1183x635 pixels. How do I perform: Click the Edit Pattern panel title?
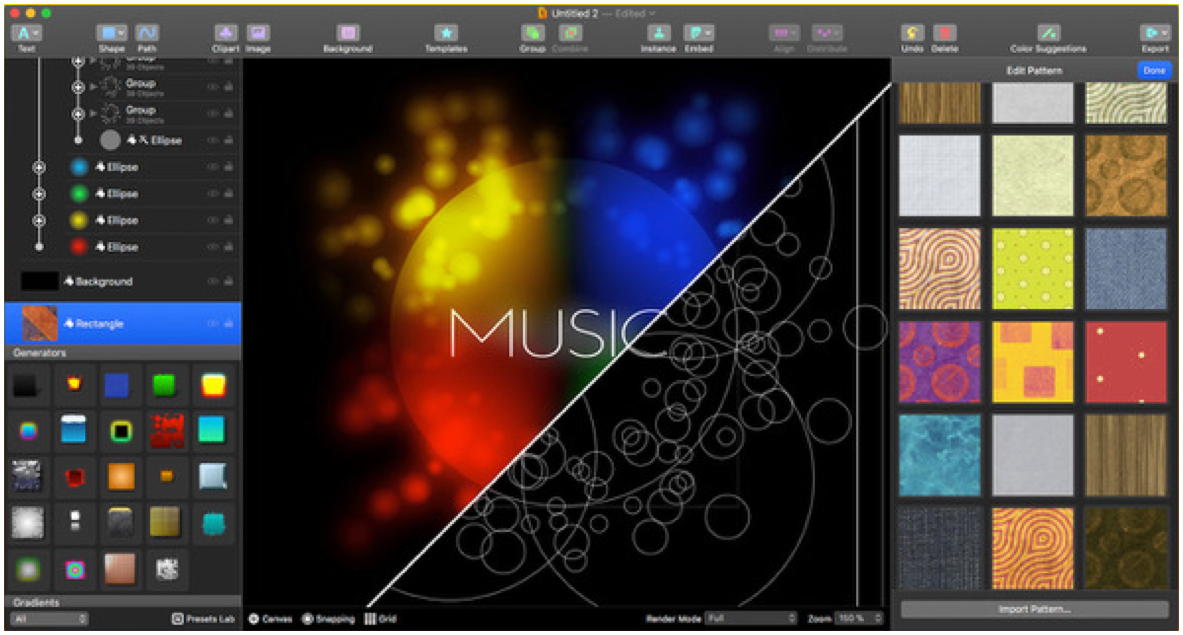(1034, 70)
